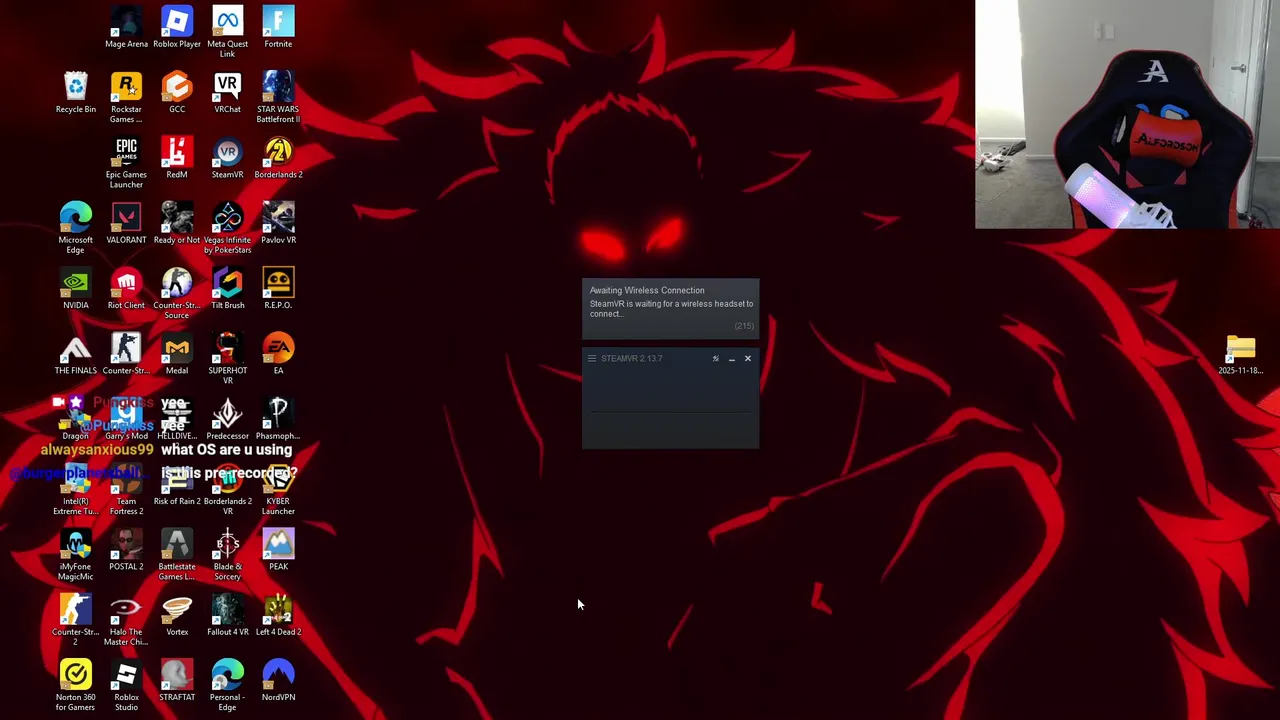
Task: Close the SteamVR status window
Action: tap(747, 358)
